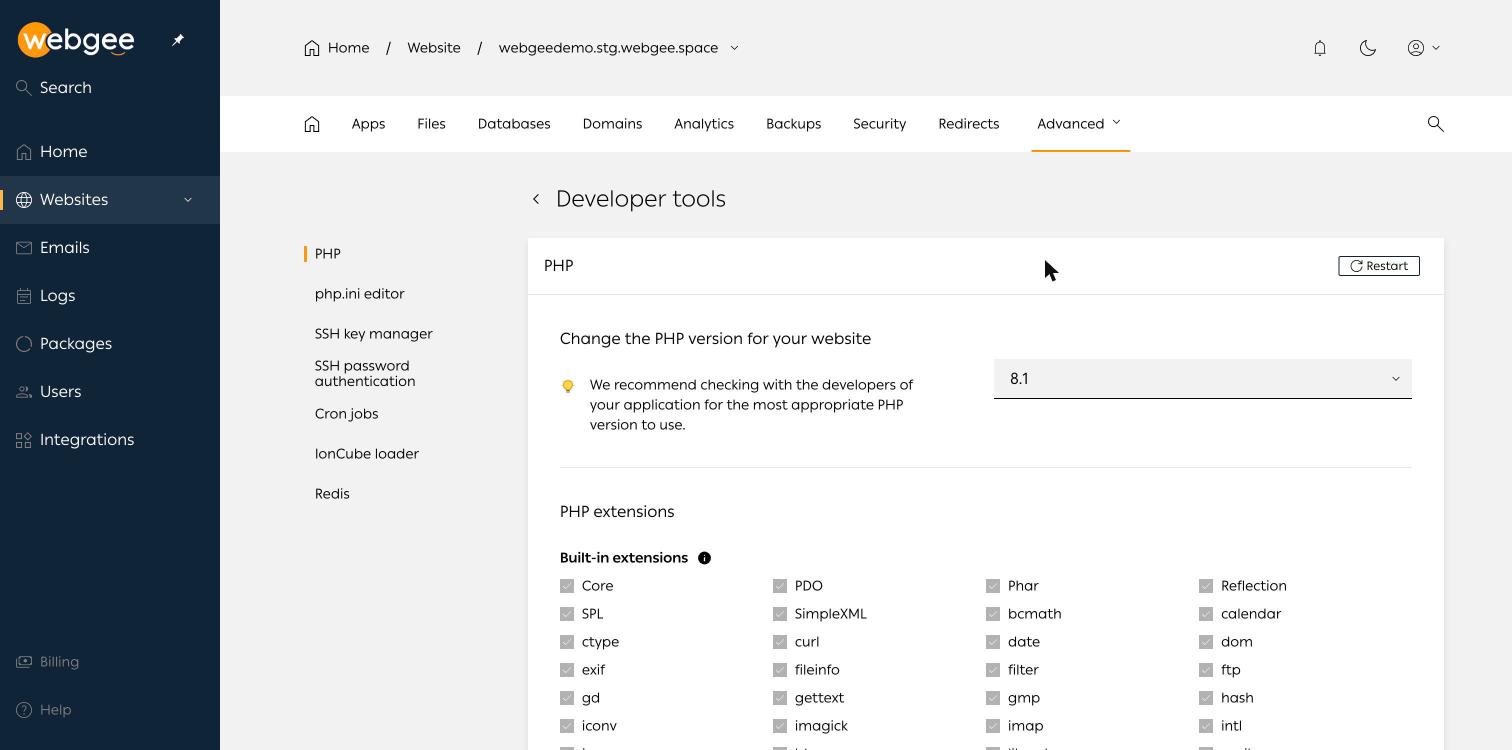This screenshot has width=1512, height=750.
Task: Toggle Reflection extension checkbox
Action: pyautogui.click(x=1206, y=586)
